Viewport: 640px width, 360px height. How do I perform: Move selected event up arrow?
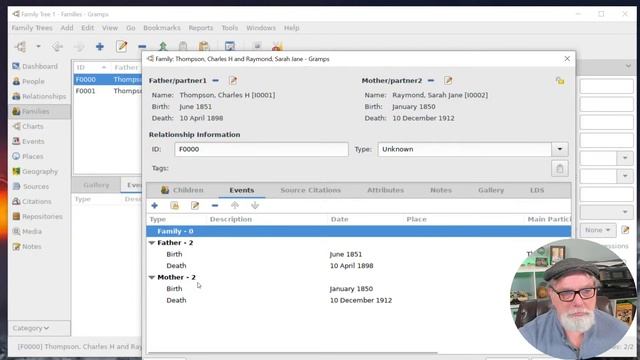tap(235, 205)
